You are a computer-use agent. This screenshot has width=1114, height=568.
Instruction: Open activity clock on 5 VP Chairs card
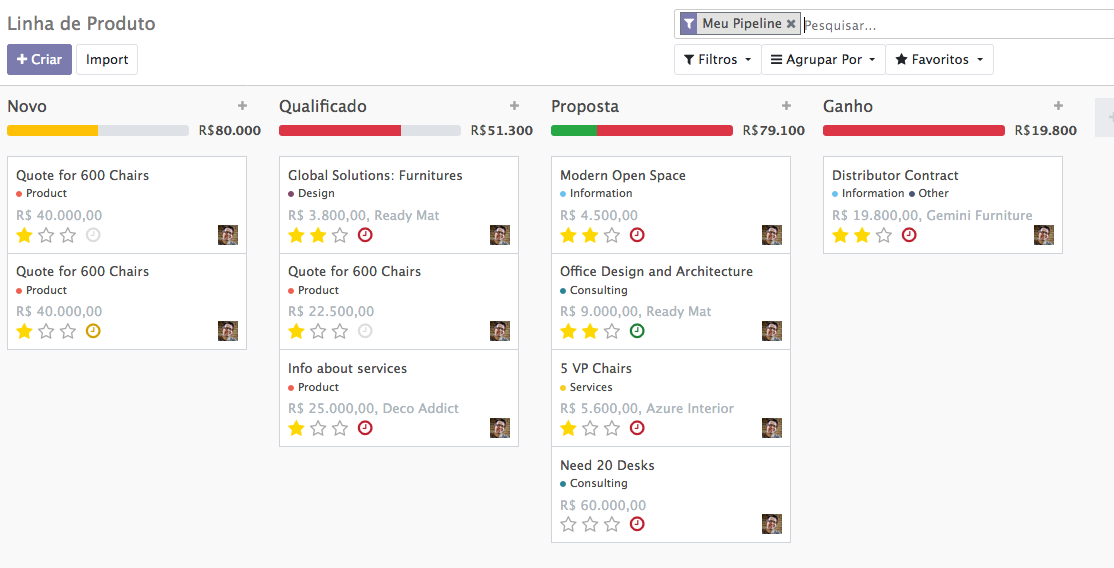coord(637,428)
